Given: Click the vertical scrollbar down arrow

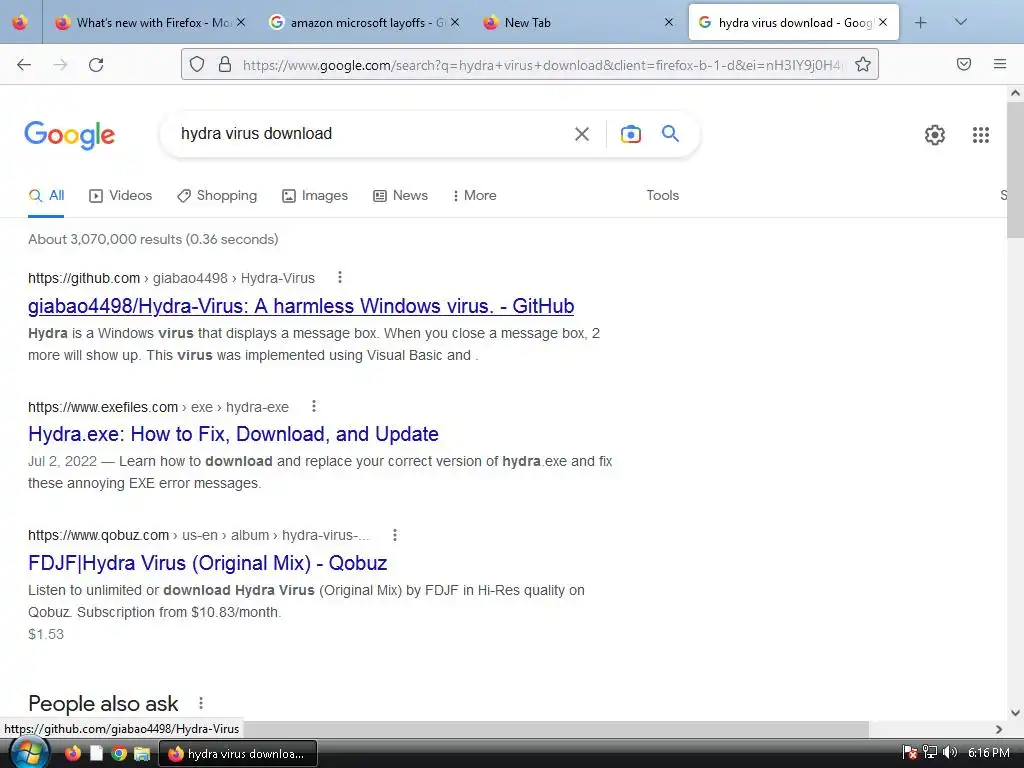Looking at the screenshot, I should point(1015,712).
